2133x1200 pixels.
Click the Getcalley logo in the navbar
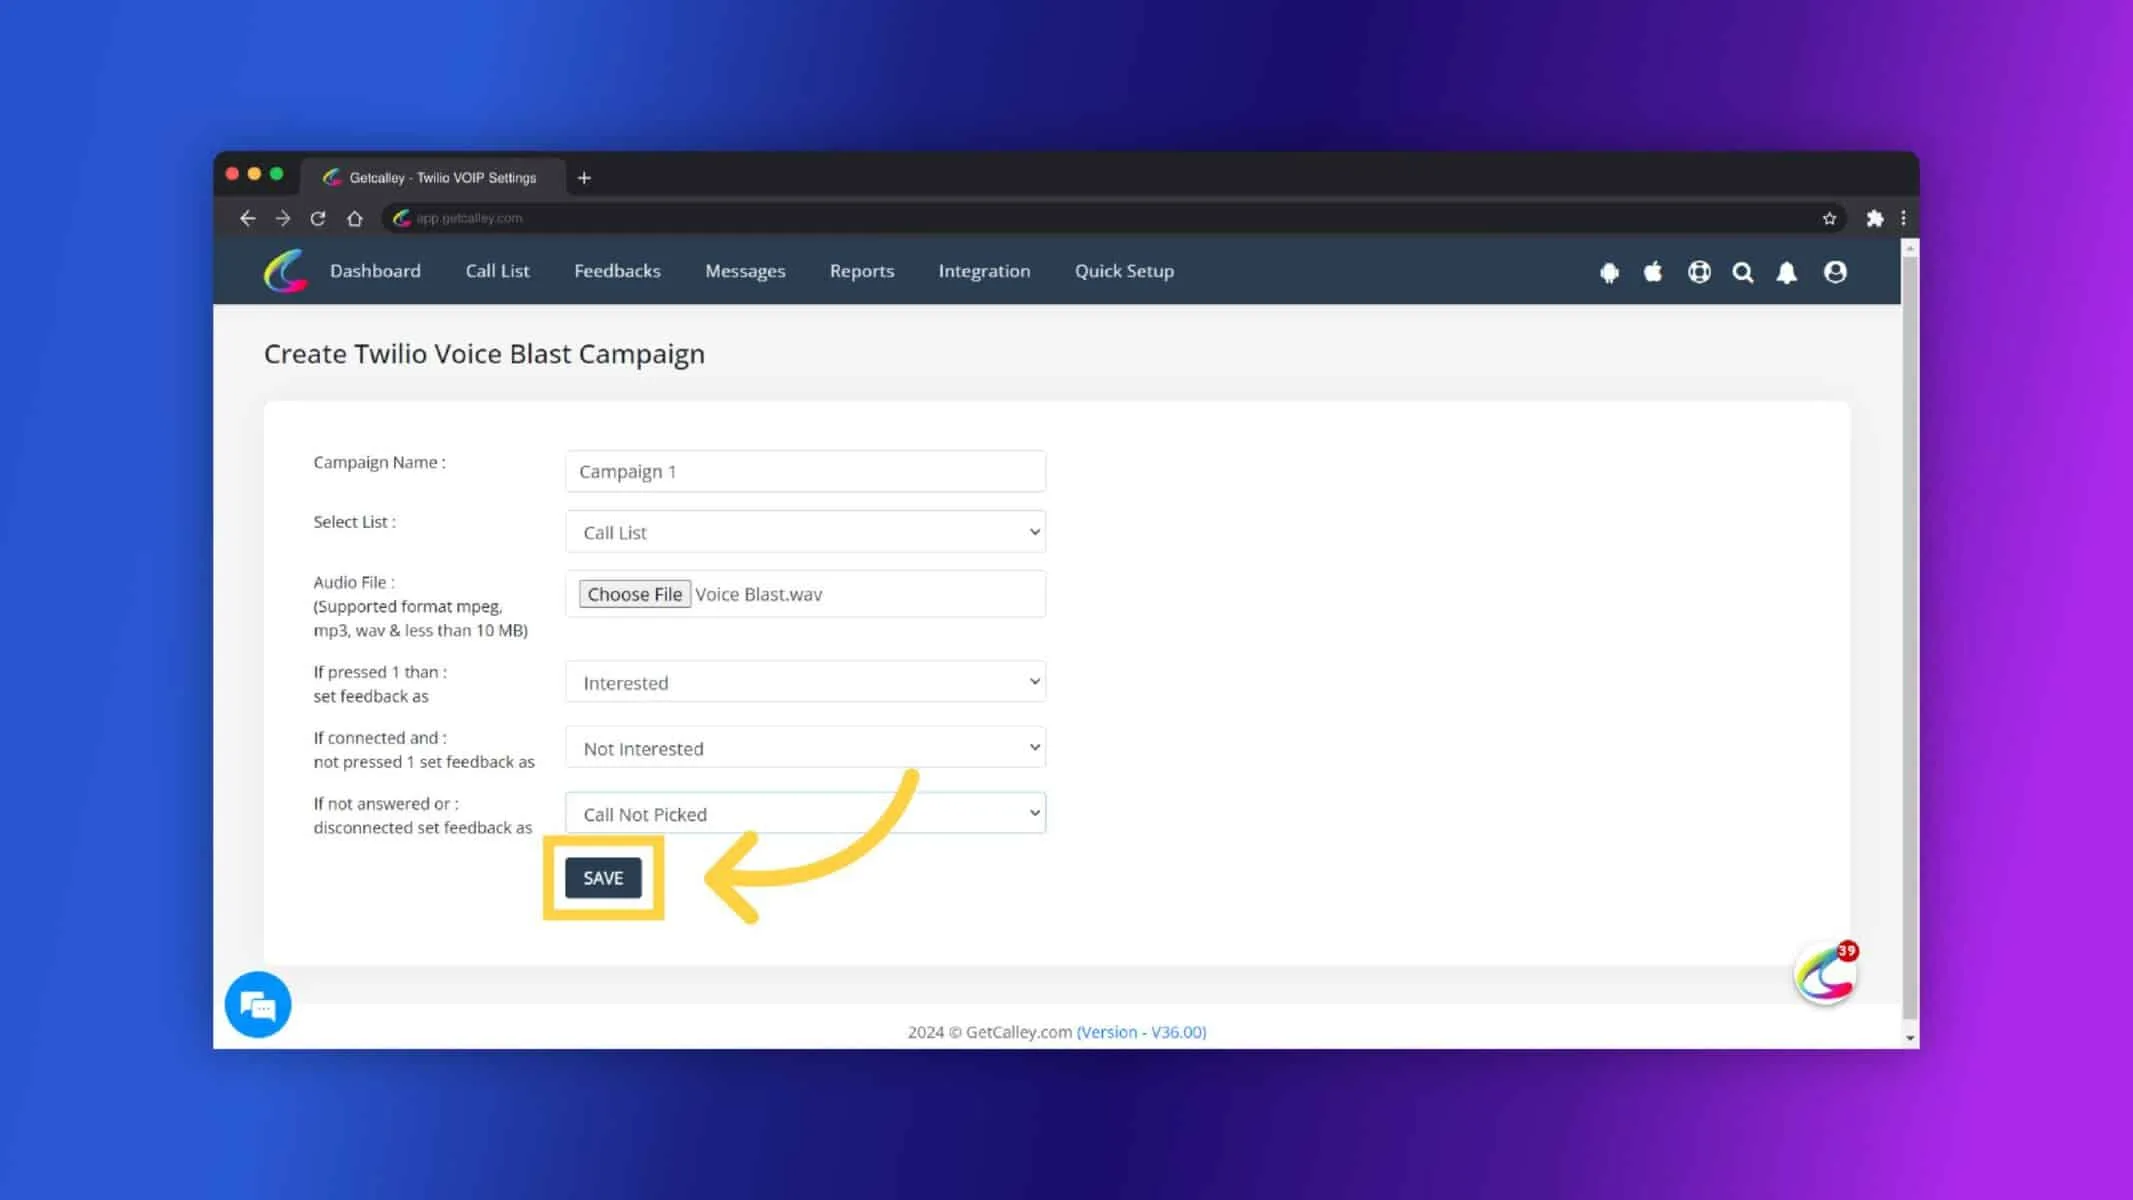click(285, 271)
